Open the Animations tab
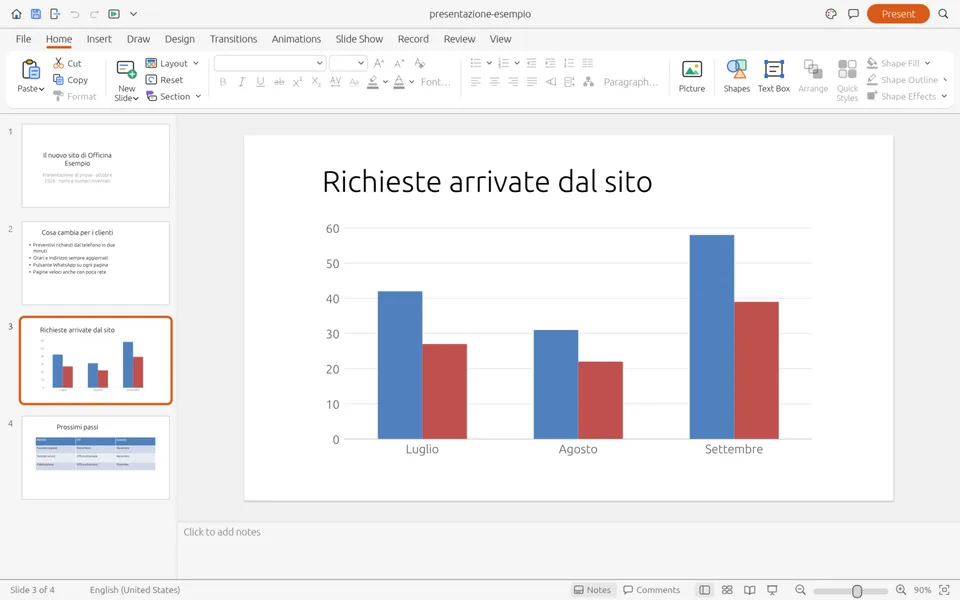The height and width of the screenshot is (600, 960). pyautogui.click(x=296, y=39)
